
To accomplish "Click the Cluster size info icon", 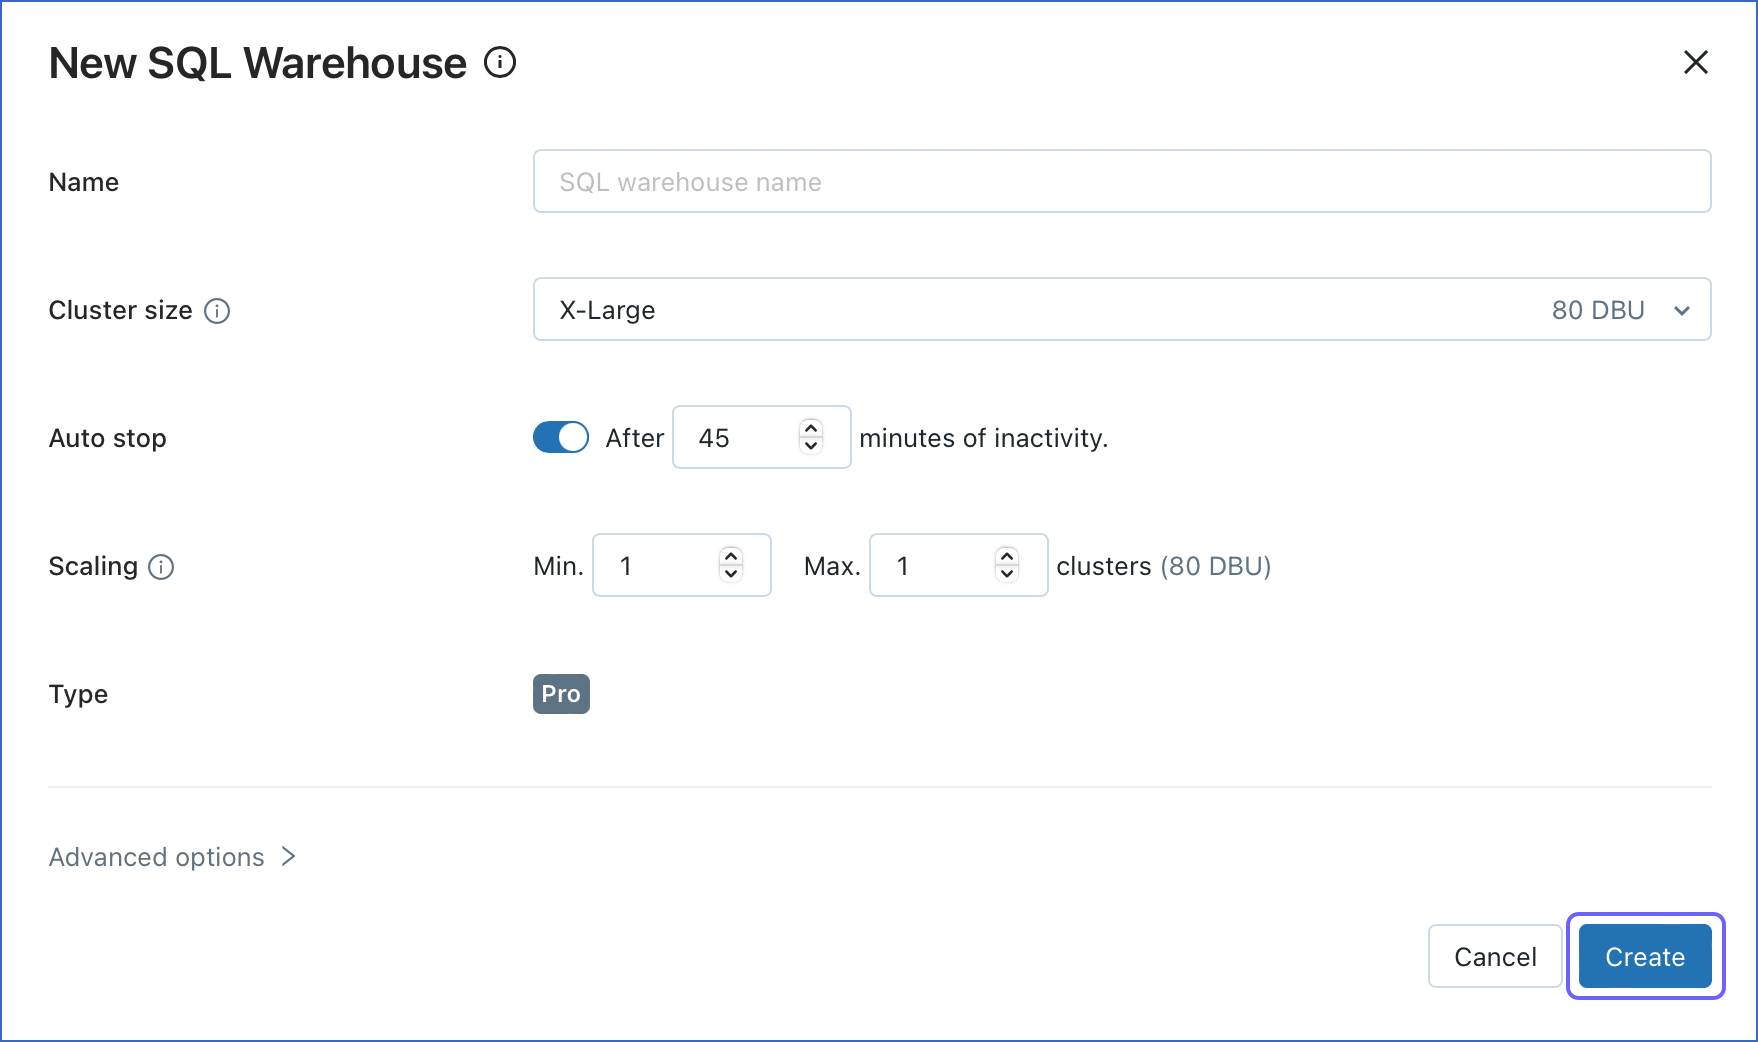I will (217, 311).
